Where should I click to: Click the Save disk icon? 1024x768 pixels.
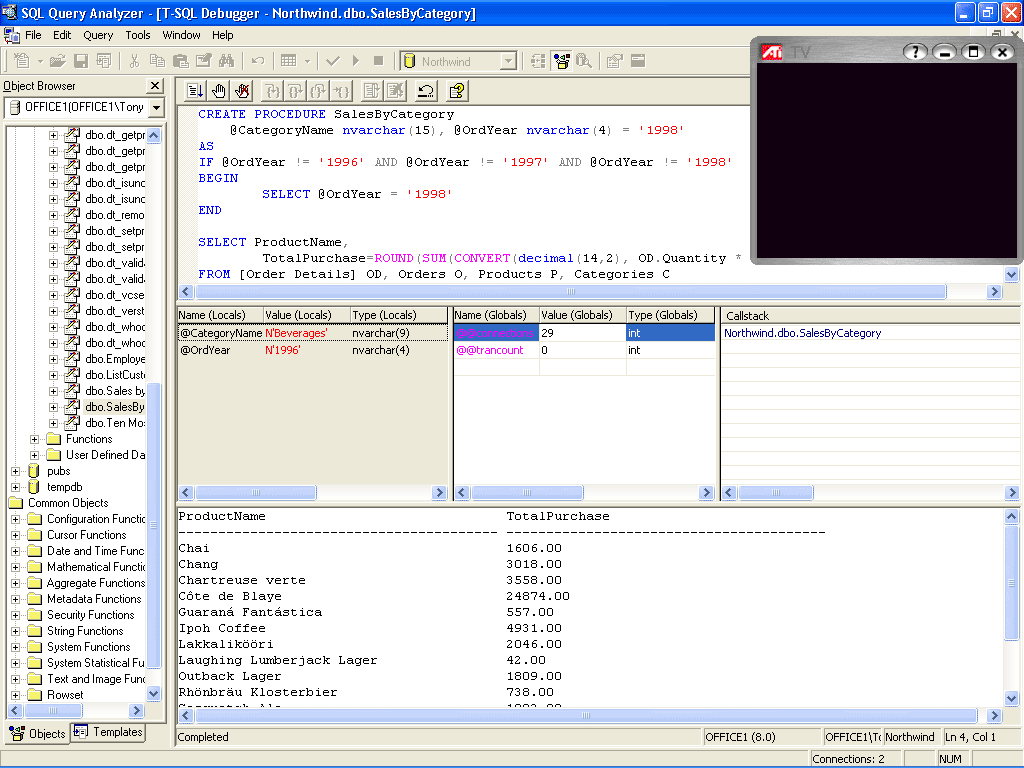tap(80, 61)
